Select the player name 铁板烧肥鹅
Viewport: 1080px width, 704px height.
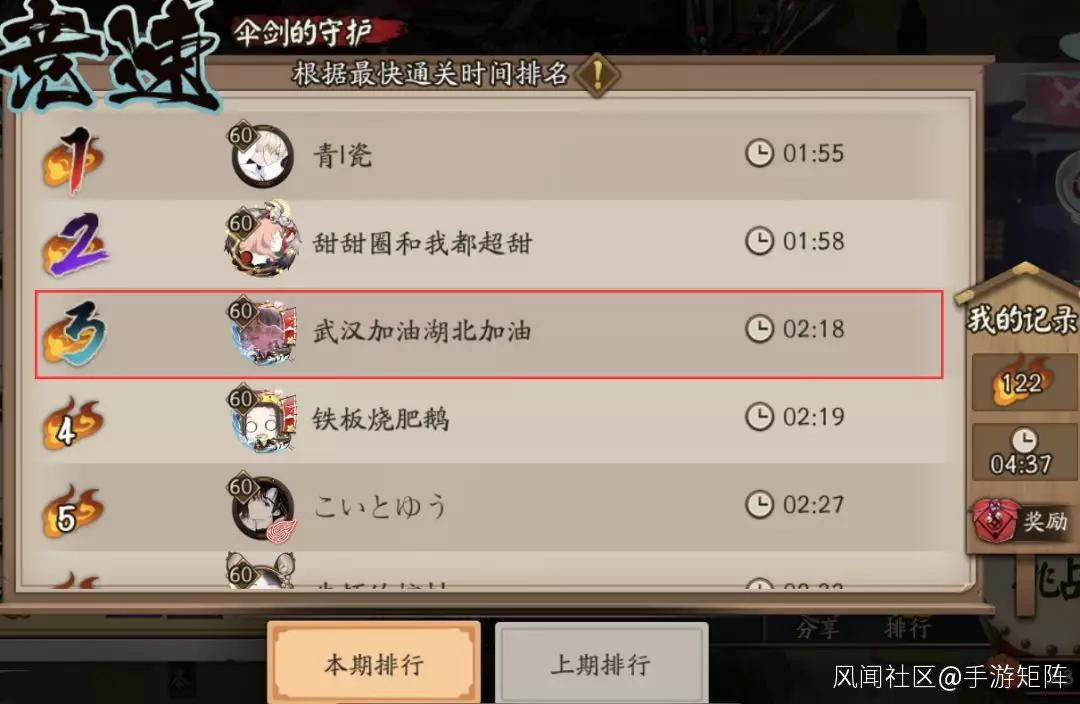click(x=381, y=418)
